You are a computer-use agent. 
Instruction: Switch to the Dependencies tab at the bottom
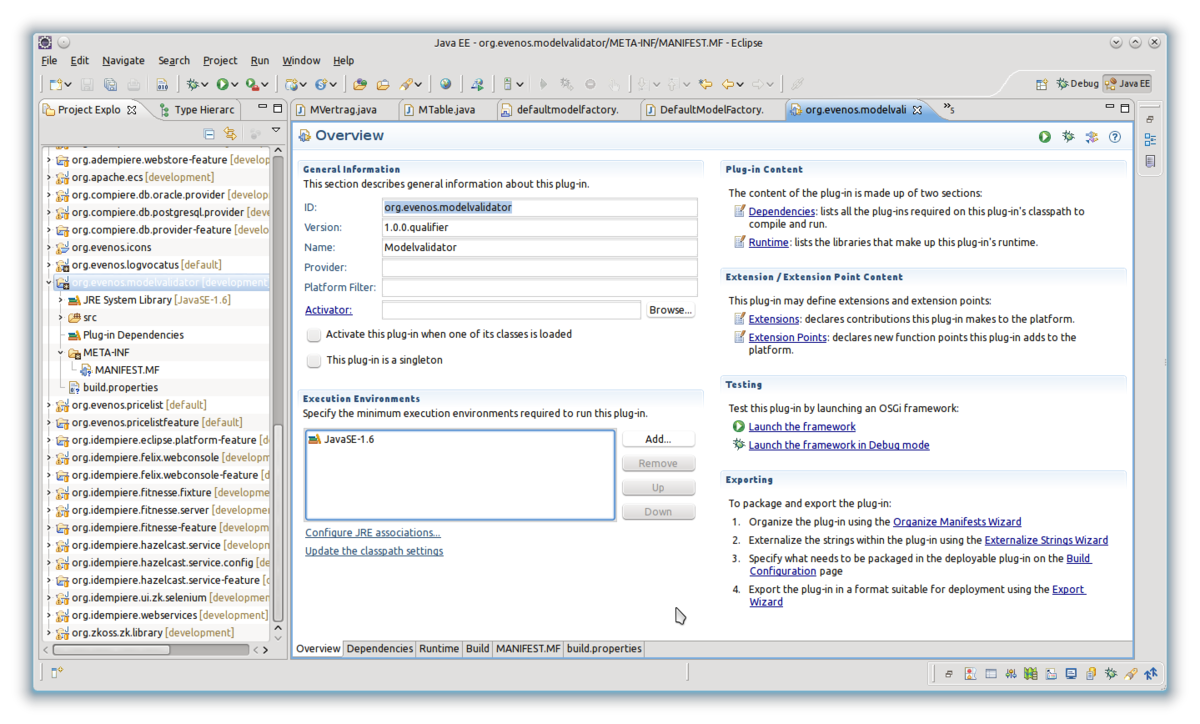point(379,649)
